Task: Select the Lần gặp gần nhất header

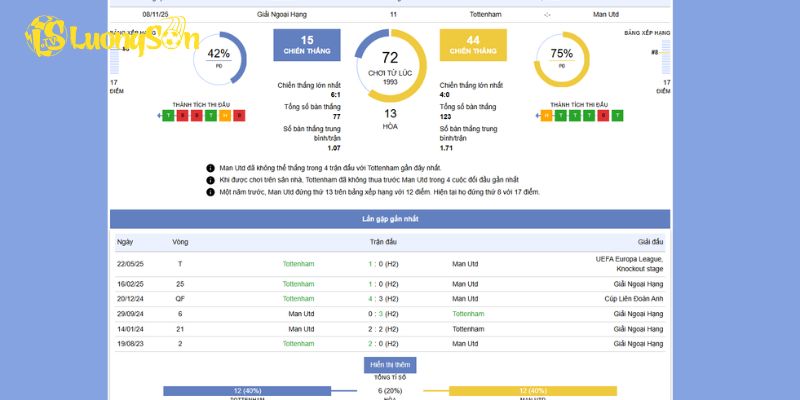Action: [390, 218]
